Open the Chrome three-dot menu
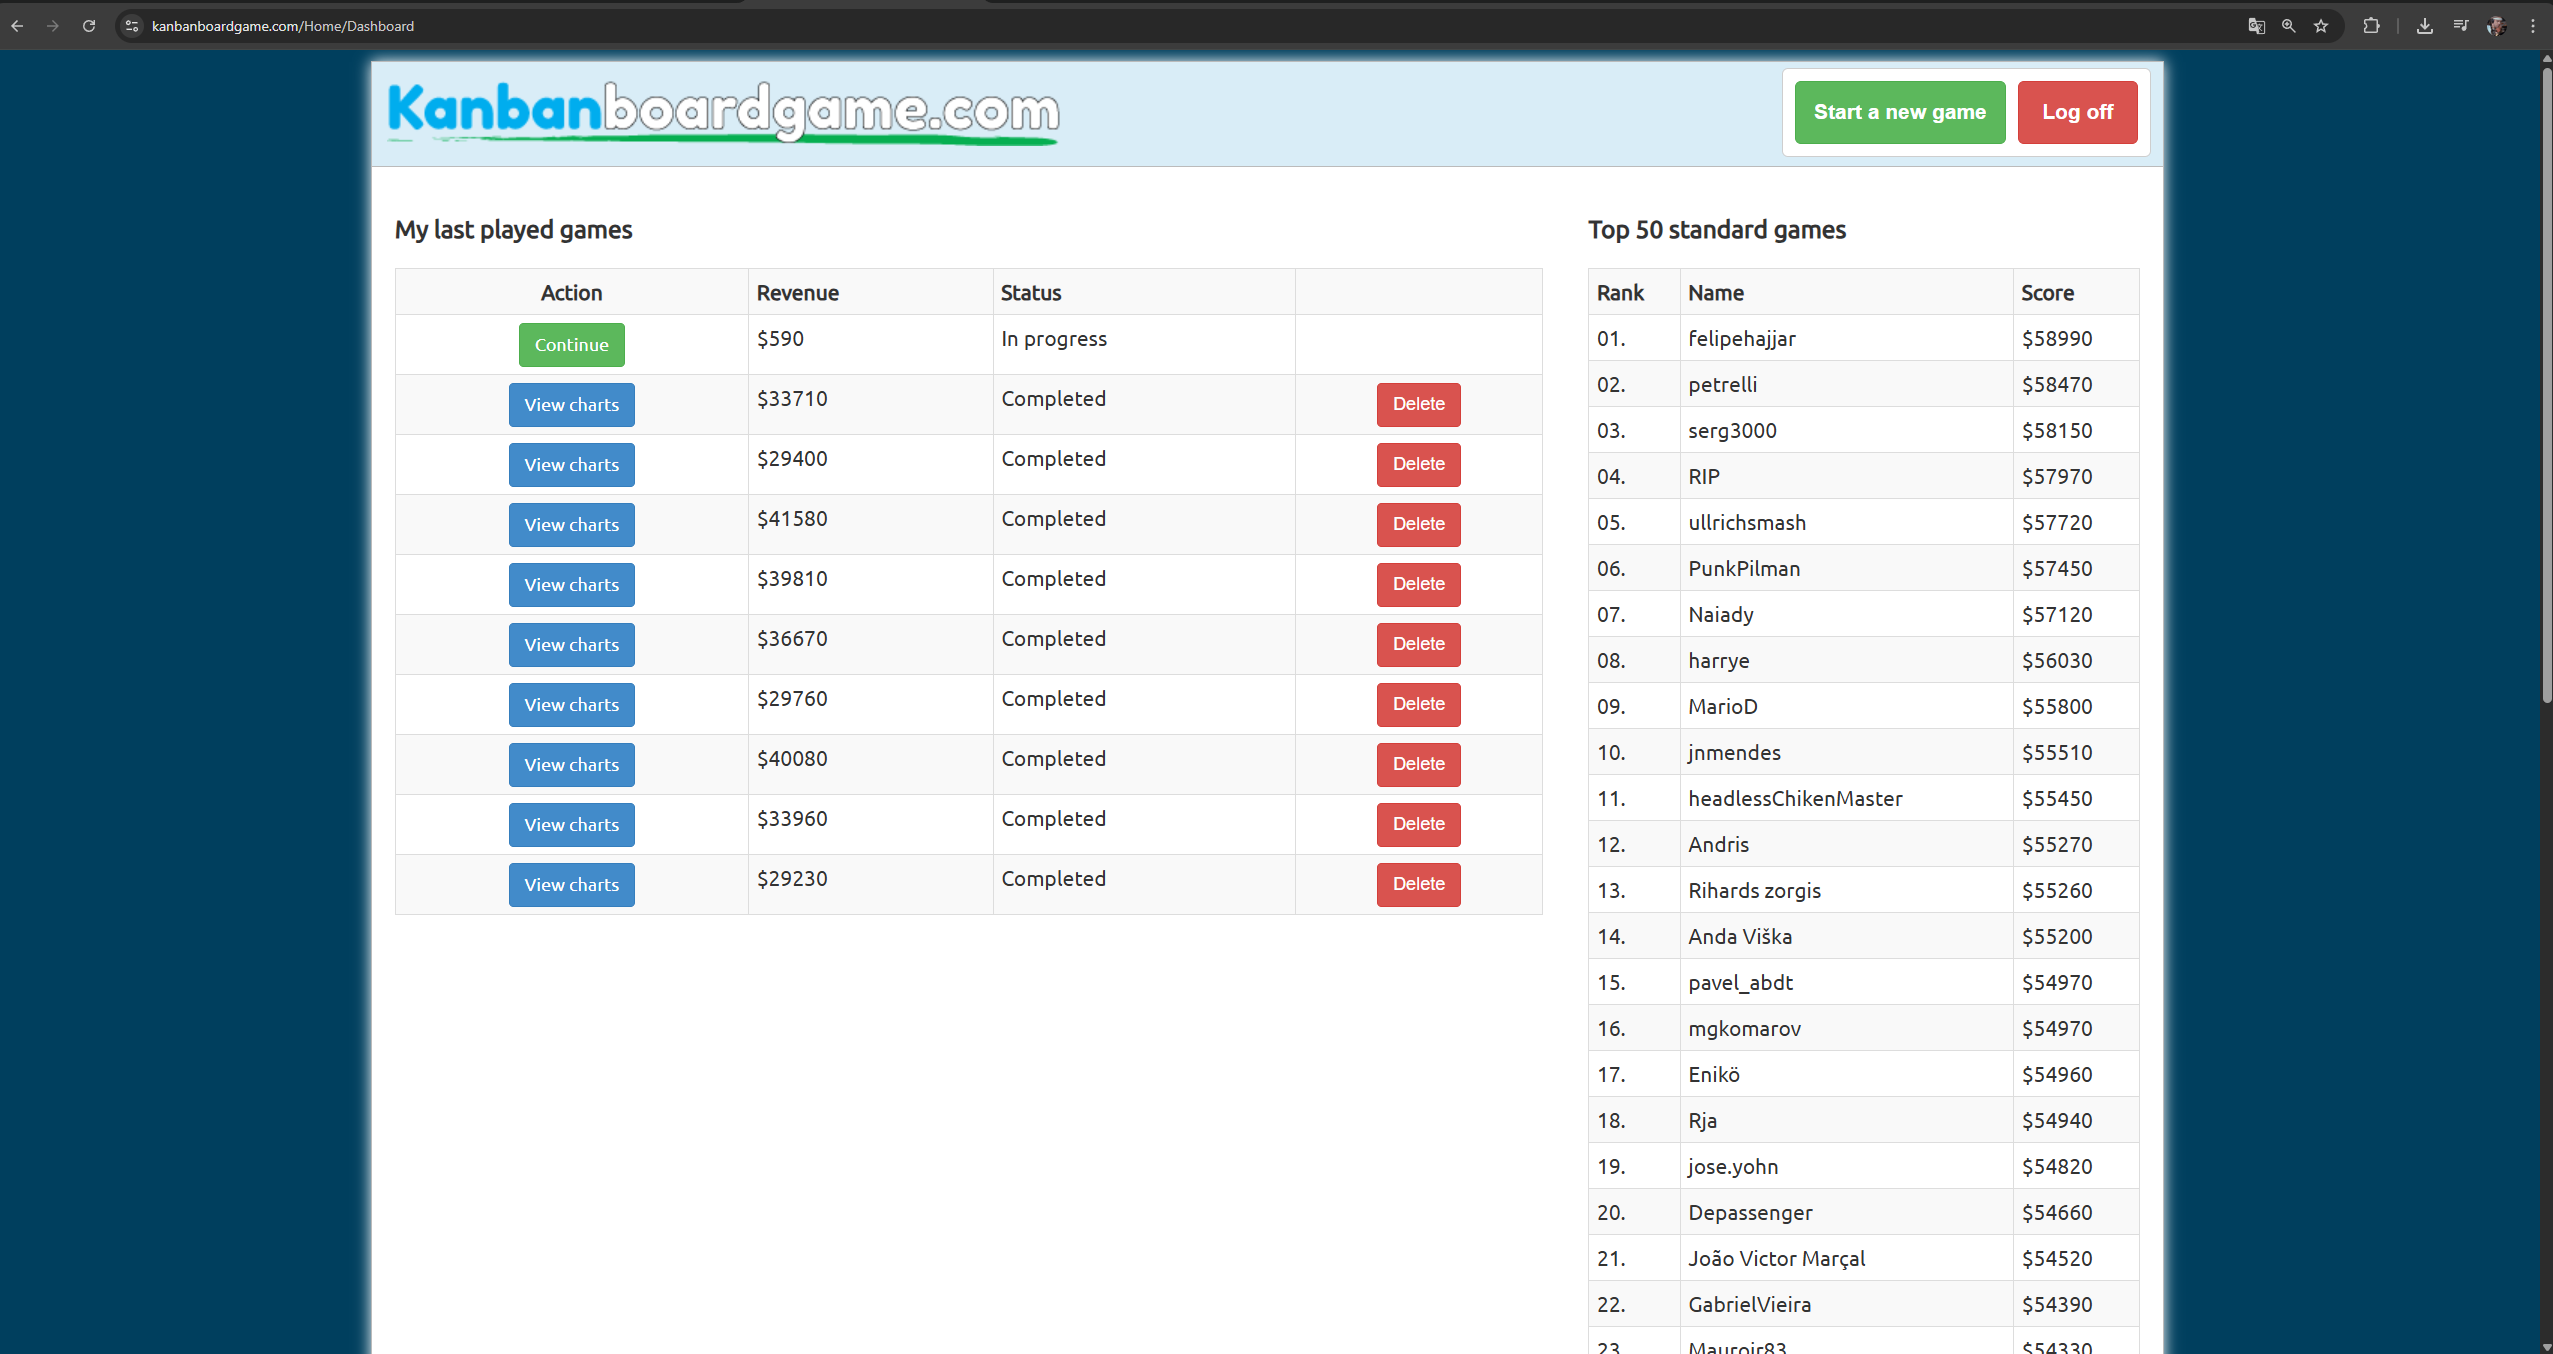The width and height of the screenshot is (2553, 1354). click(x=2533, y=26)
